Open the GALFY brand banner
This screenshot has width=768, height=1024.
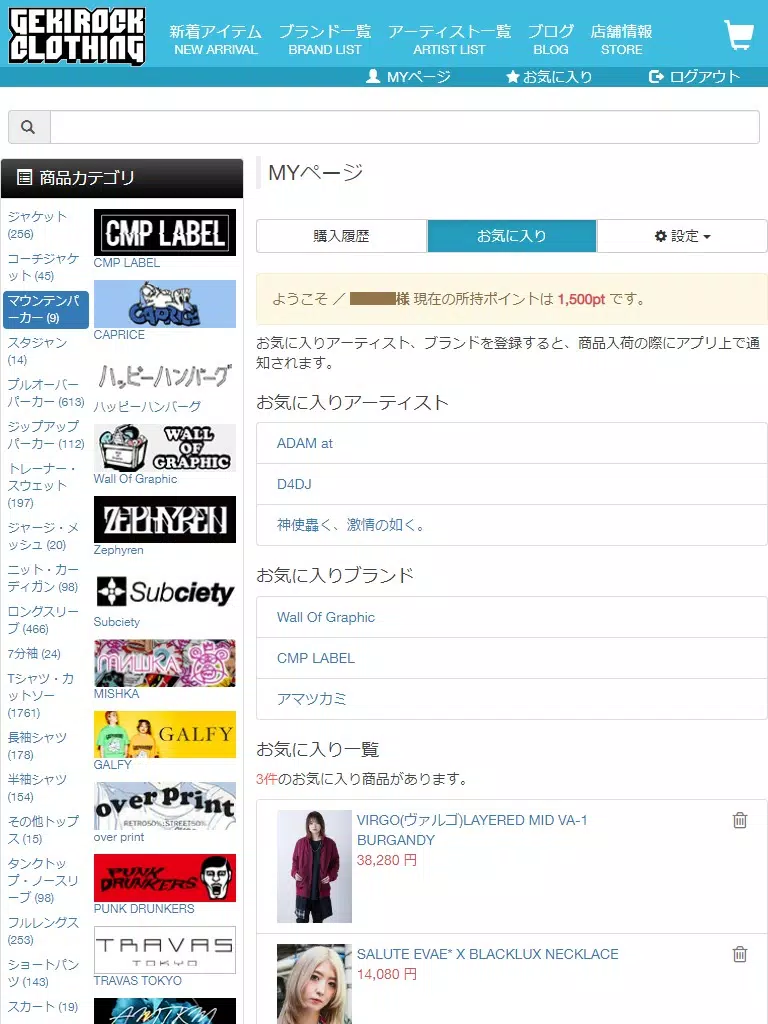pos(165,734)
